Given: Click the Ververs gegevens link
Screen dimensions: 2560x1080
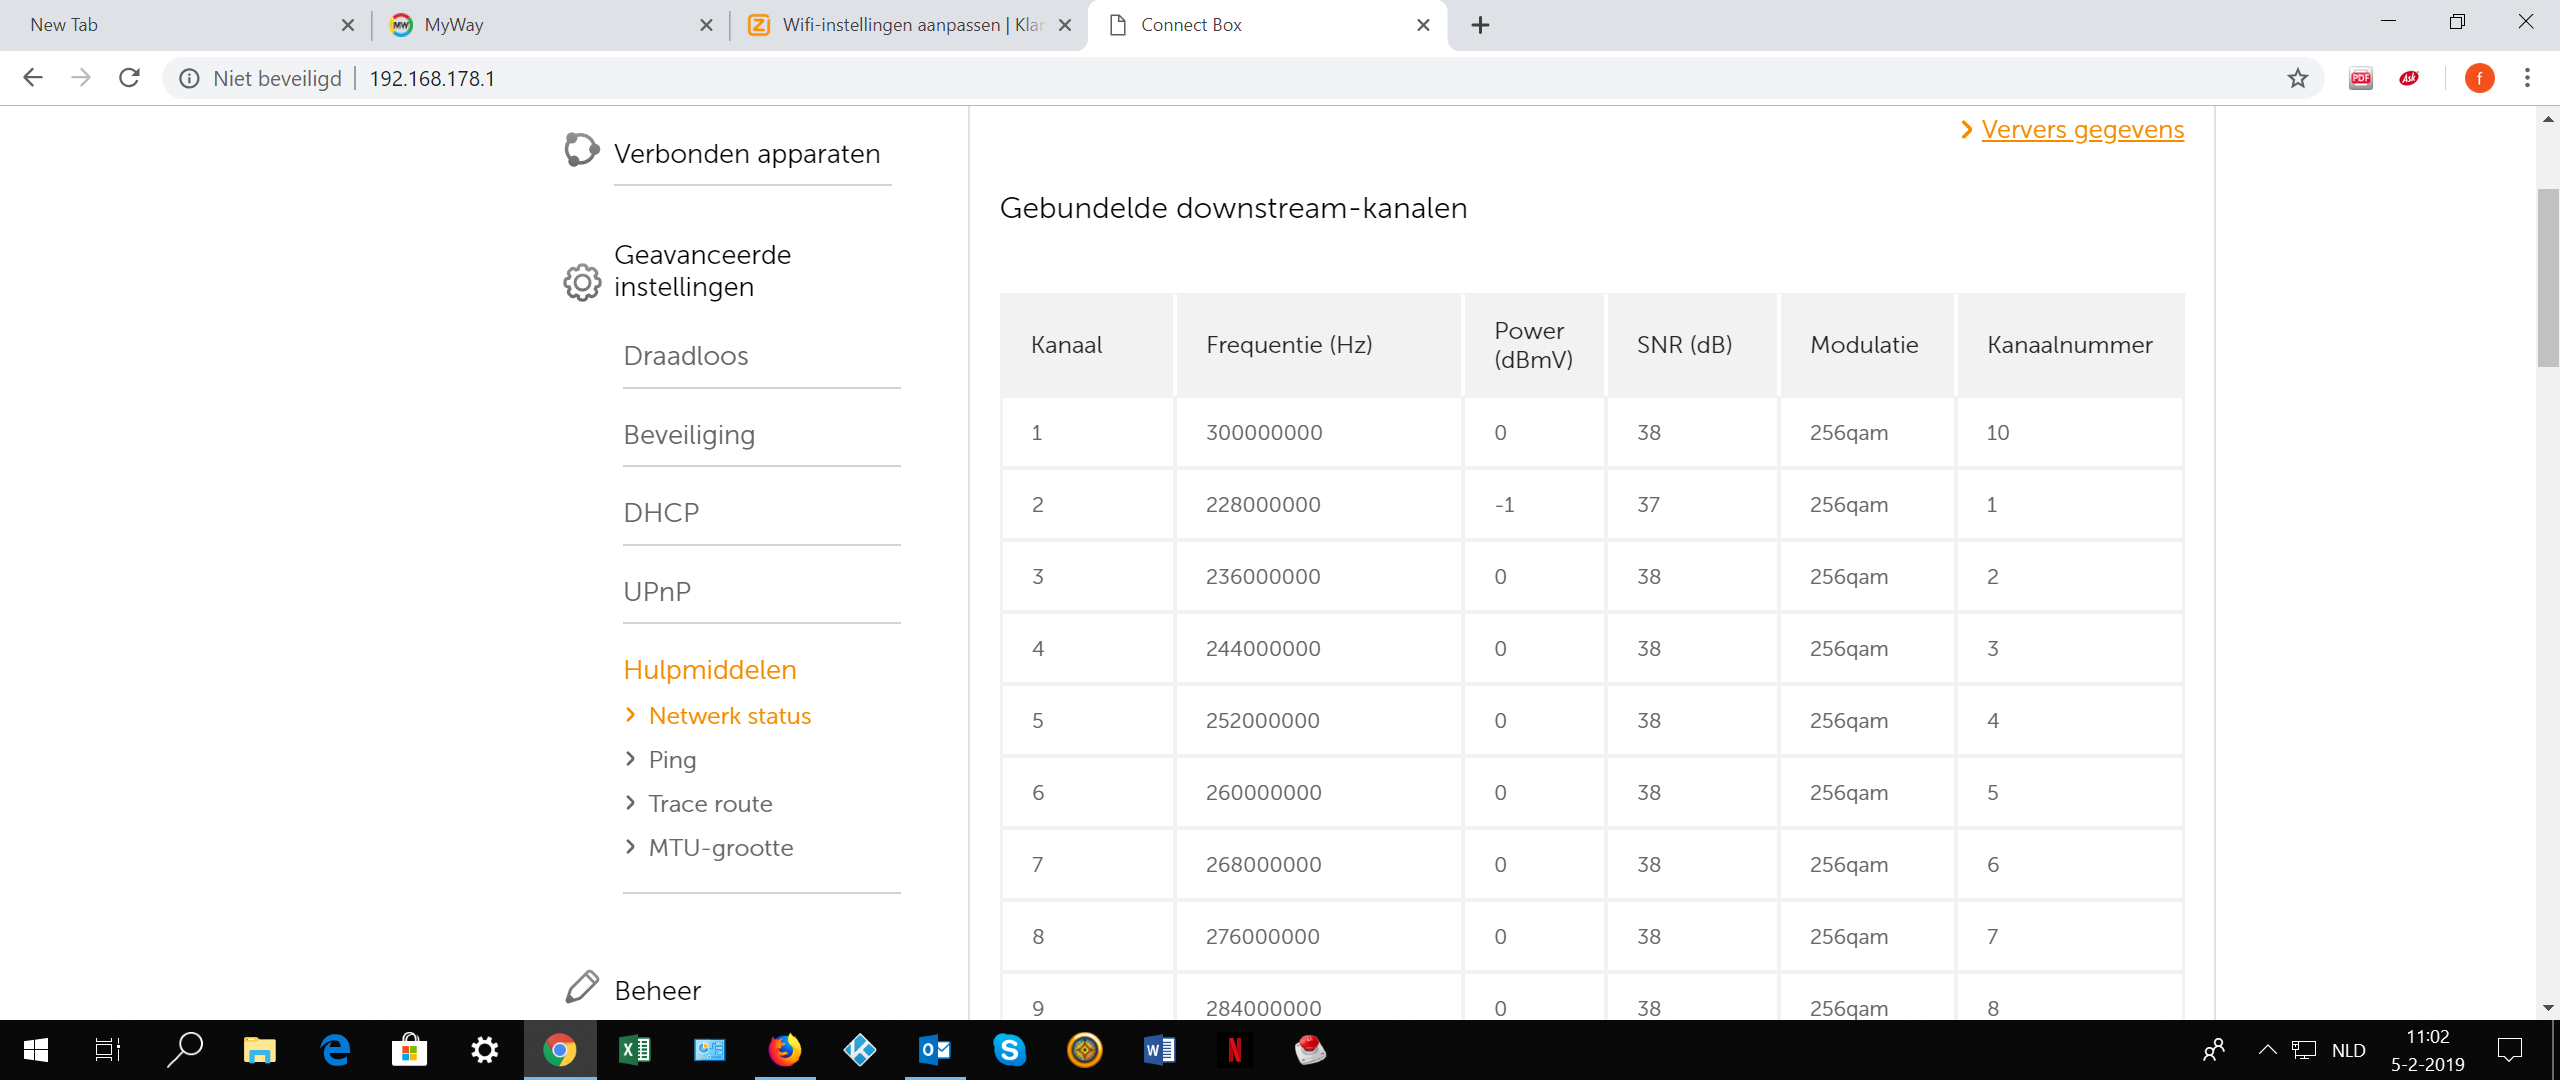Looking at the screenshot, I should click(x=2082, y=130).
